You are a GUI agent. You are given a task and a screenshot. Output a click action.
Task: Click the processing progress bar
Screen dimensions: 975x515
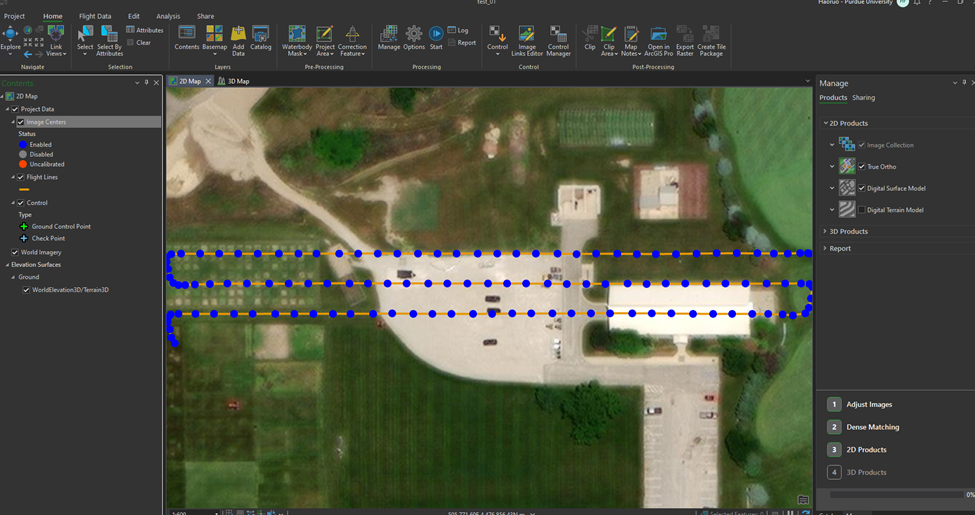coord(895,494)
